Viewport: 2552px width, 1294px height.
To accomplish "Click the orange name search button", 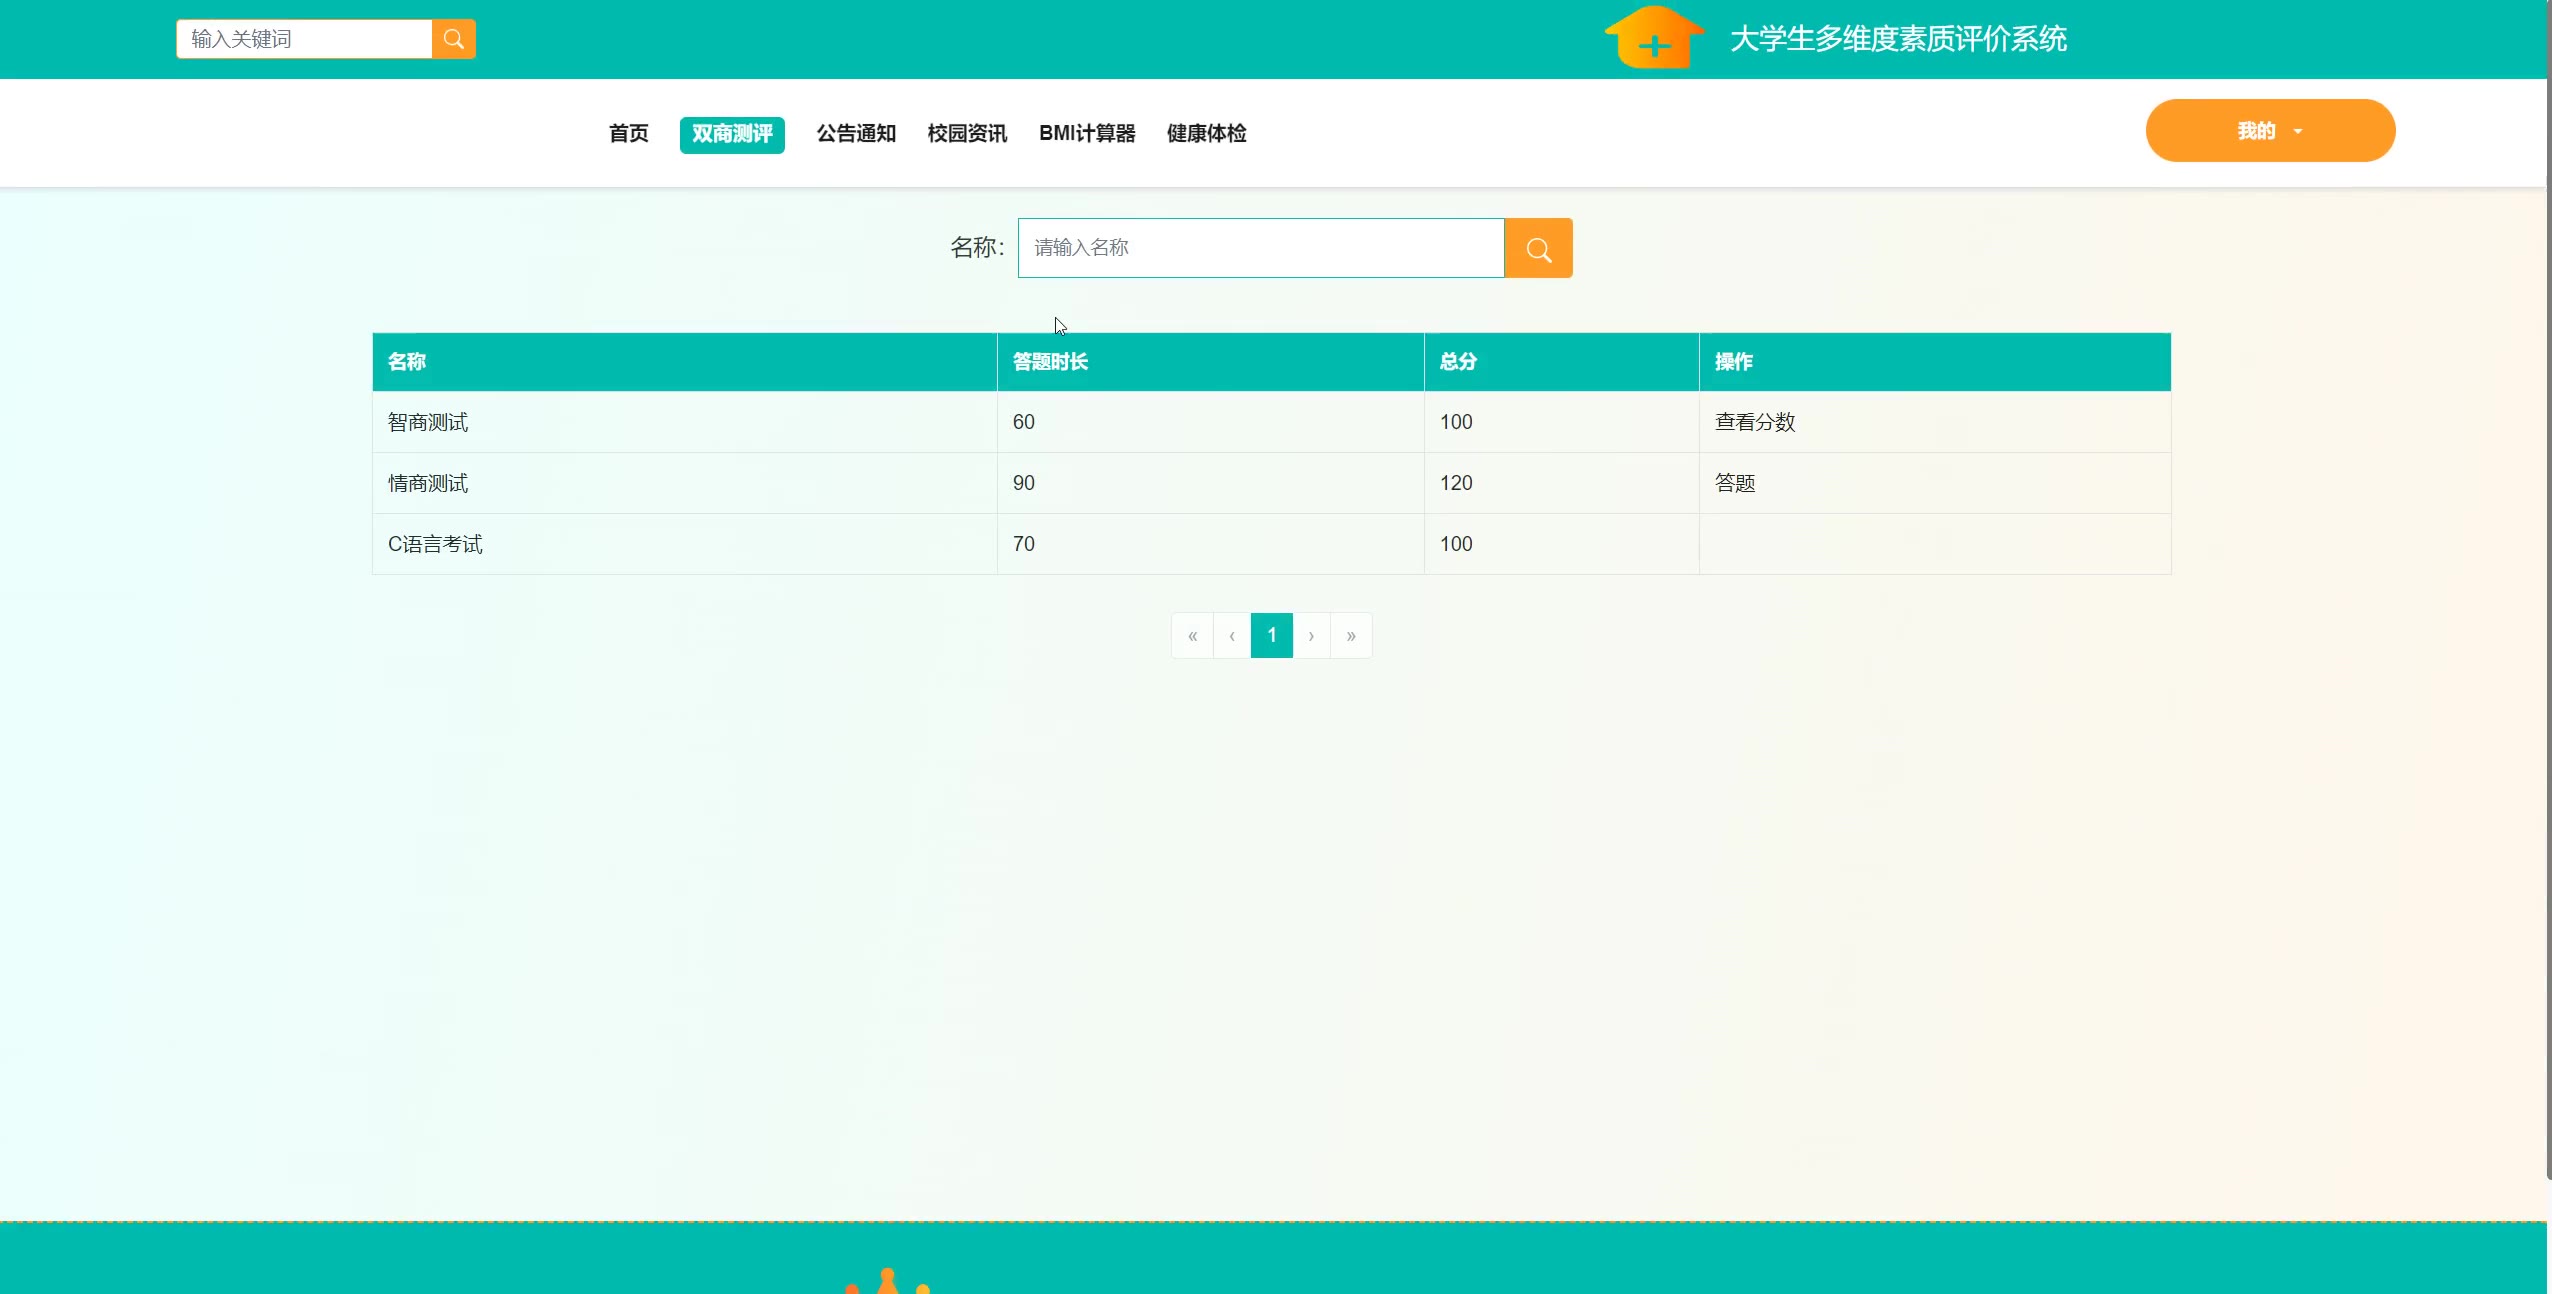I will (x=1538, y=248).
